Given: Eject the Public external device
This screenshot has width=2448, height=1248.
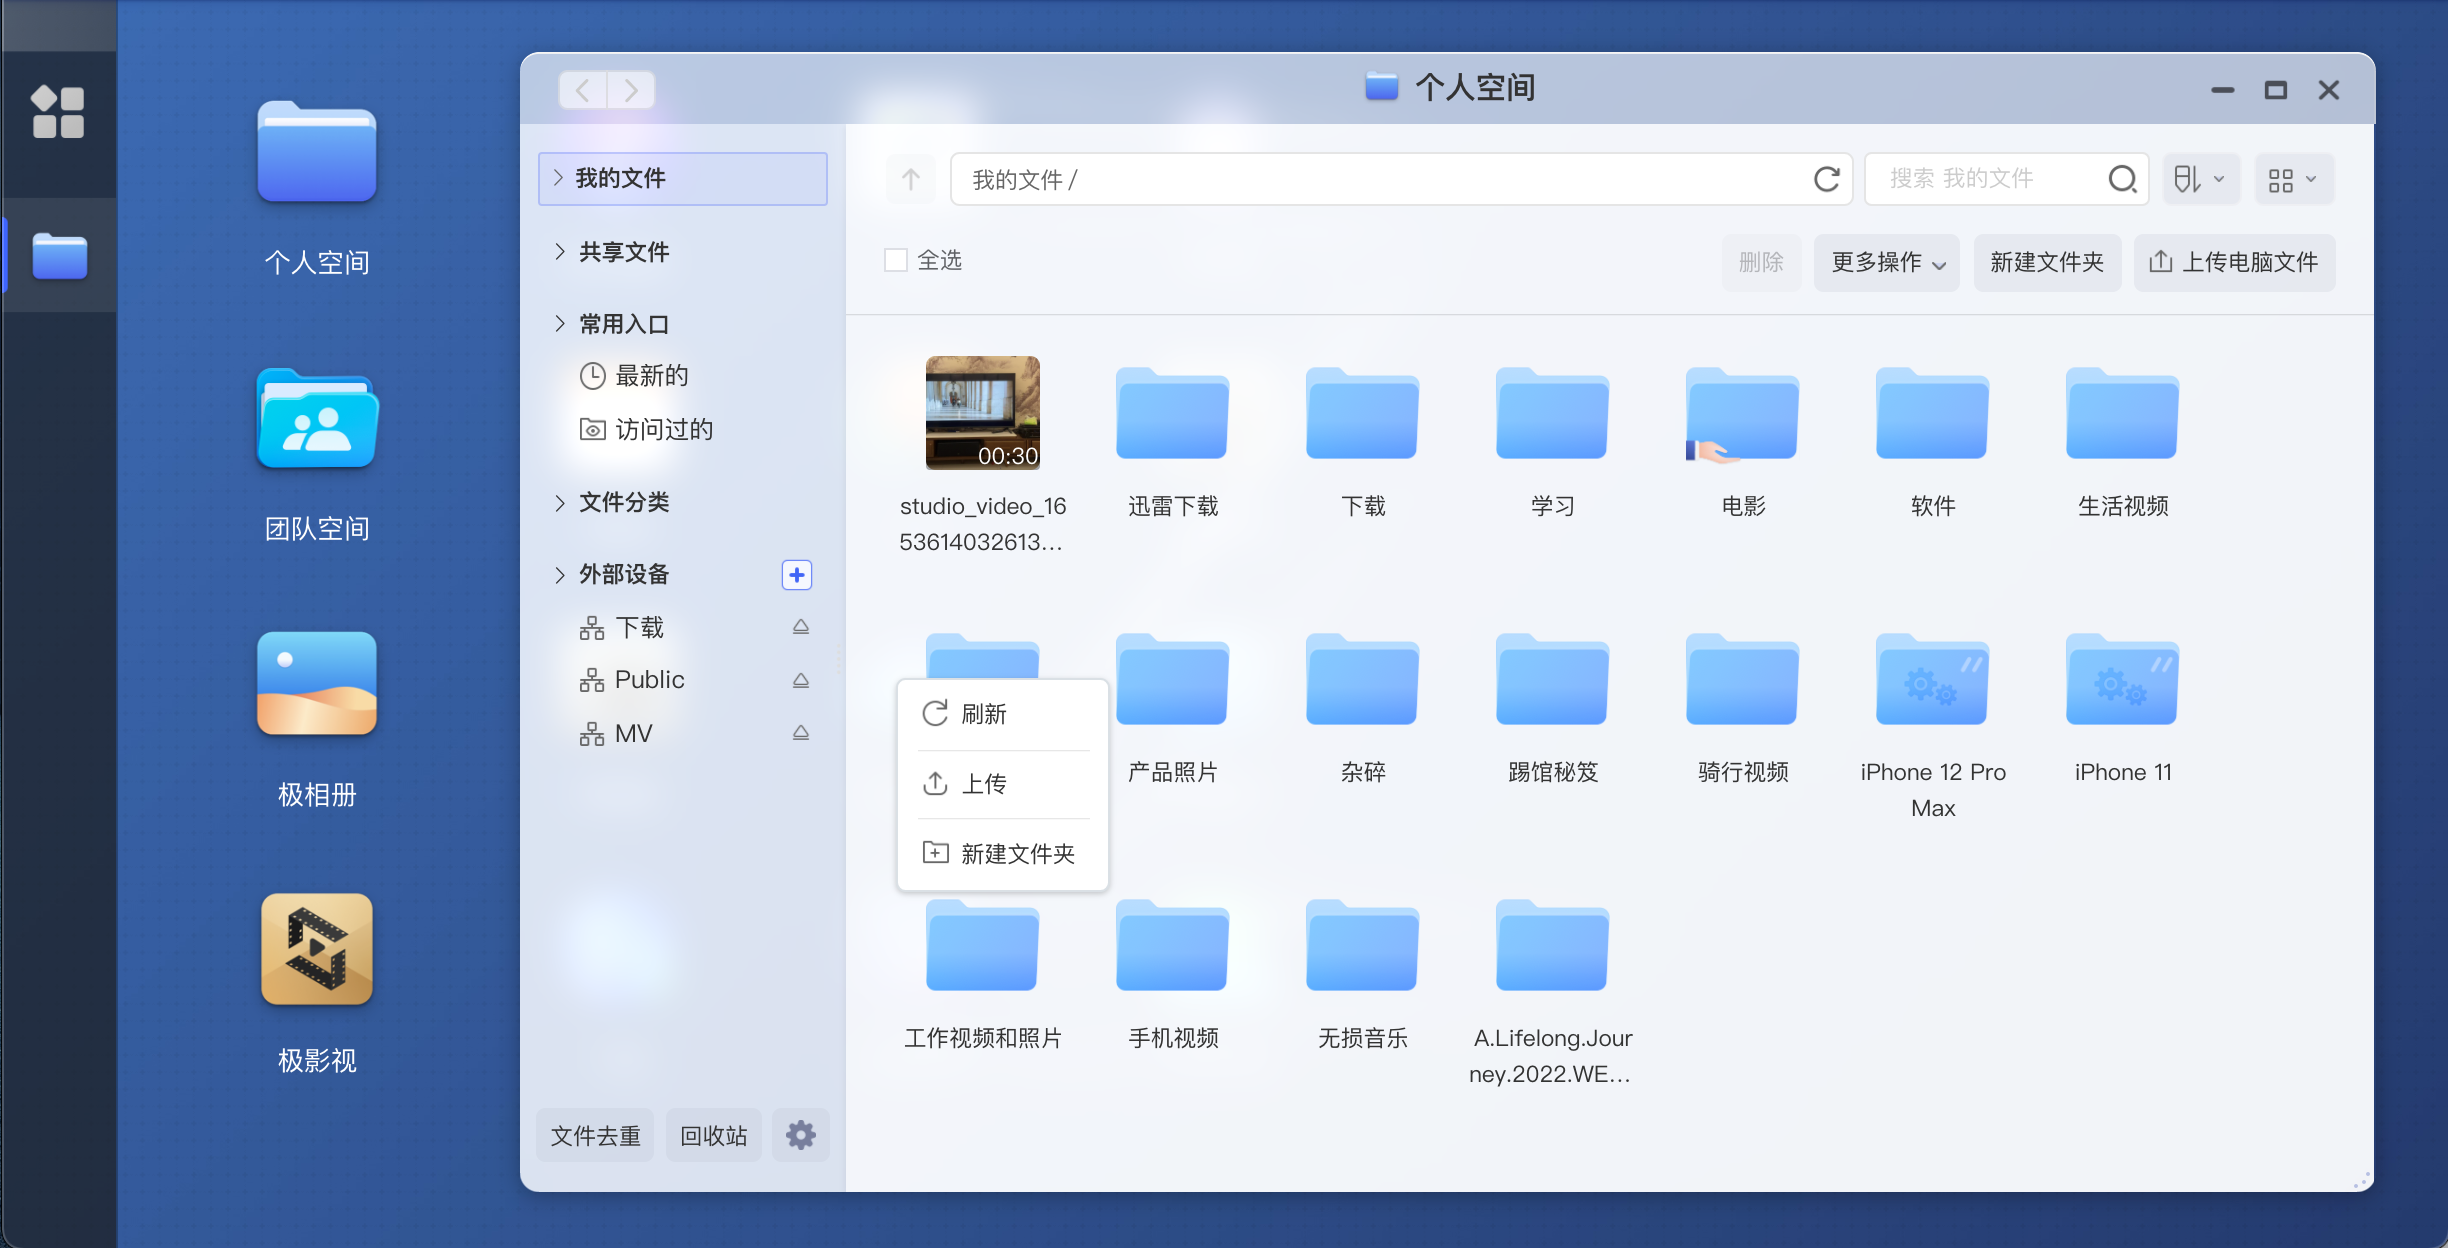Looking at the screenshot, I should (800, 680).
